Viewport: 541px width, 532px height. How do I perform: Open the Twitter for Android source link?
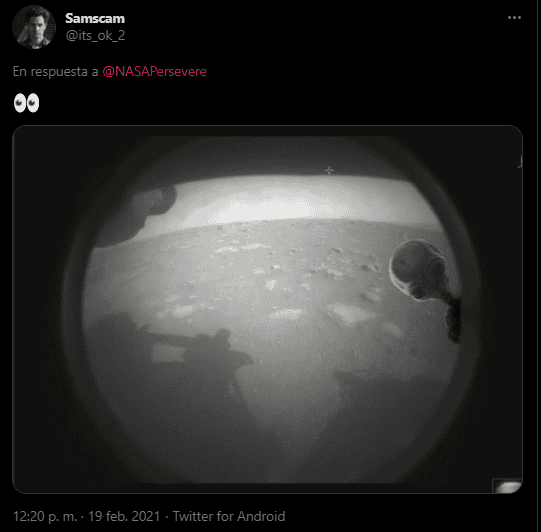coord(229,516)
